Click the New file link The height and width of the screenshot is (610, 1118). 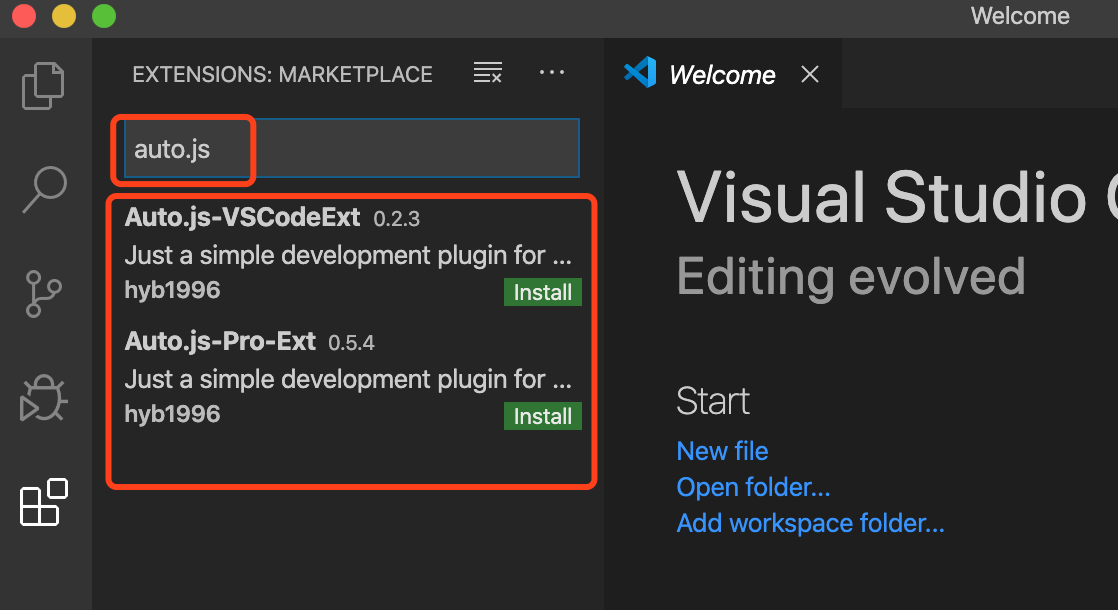[x=722, y=451]
